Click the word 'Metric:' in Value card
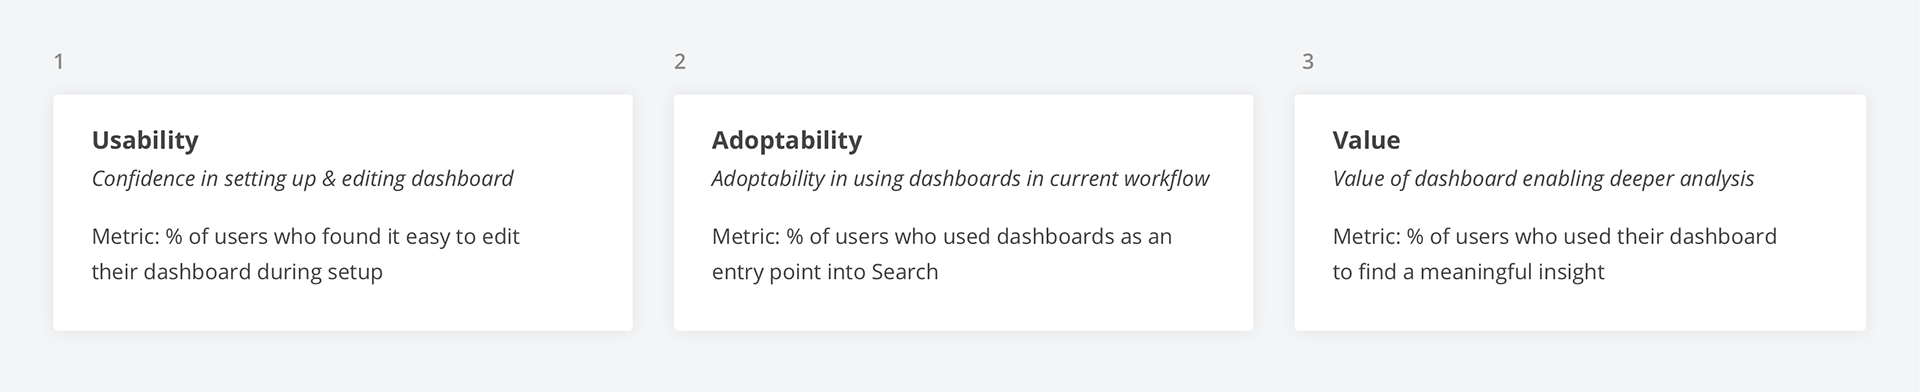The height and width of the screenshot is (392, 1920). (1366, 237)
